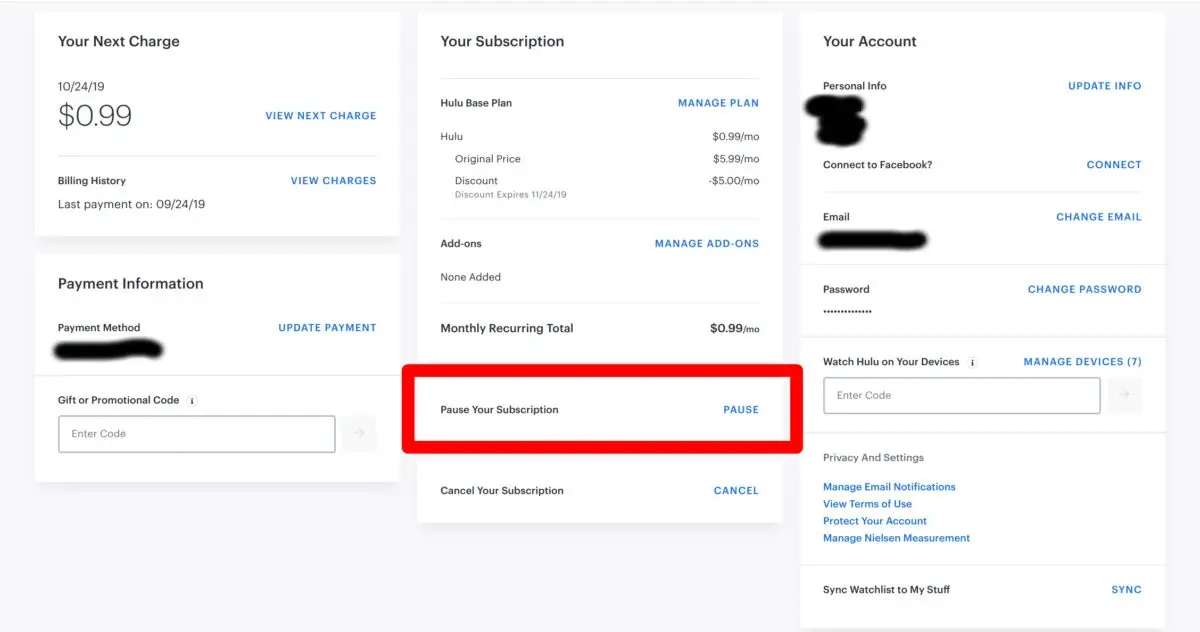Viewport: 1200px width, 632px height.
Task: Click the Your Subscription heading
Action: point(502,42)
